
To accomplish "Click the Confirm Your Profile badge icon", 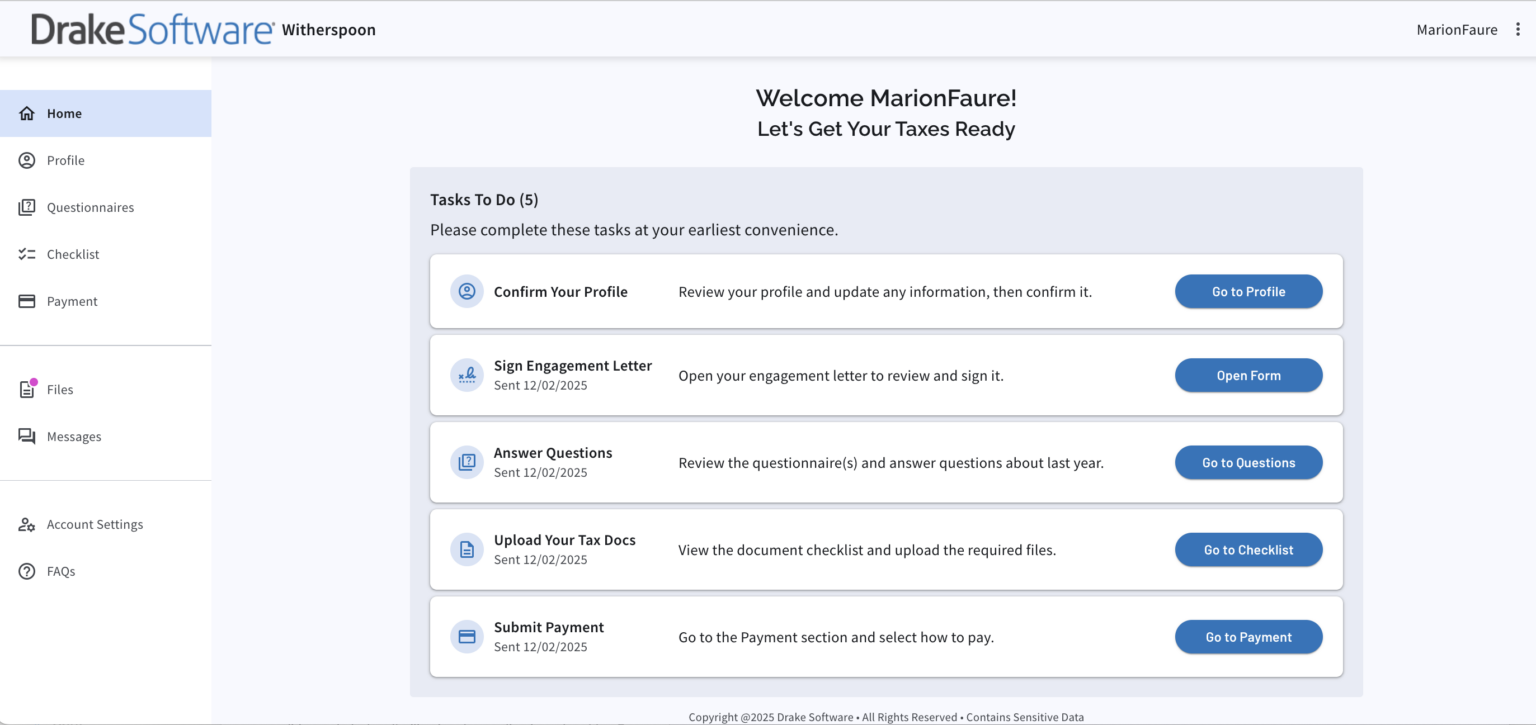I will point(466,291).
